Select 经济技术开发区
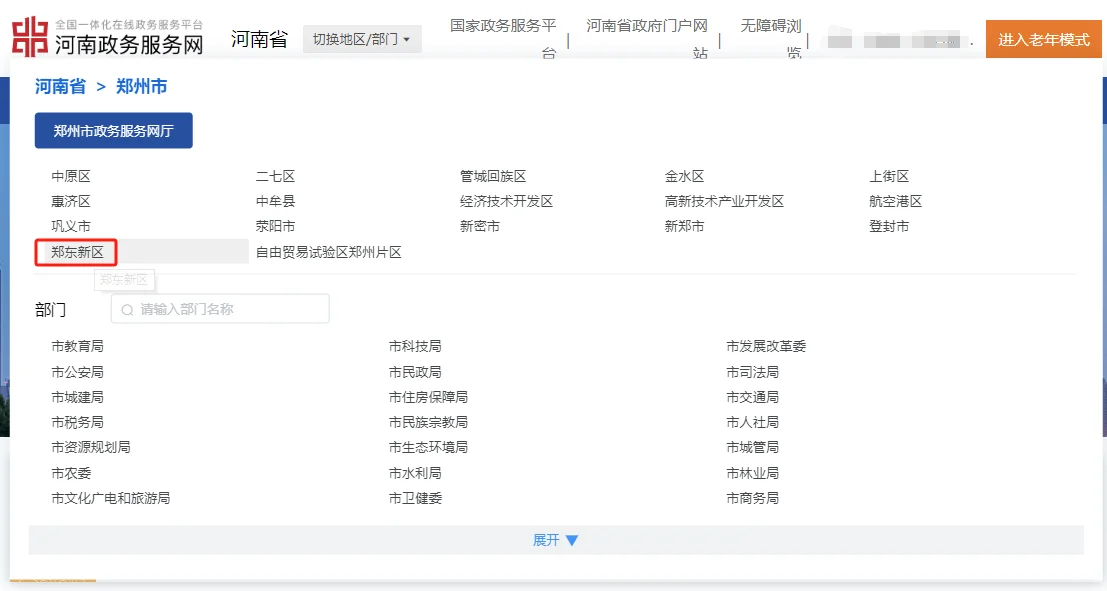The width and height of the screenshot is (1107, 591). click(506, 202)
